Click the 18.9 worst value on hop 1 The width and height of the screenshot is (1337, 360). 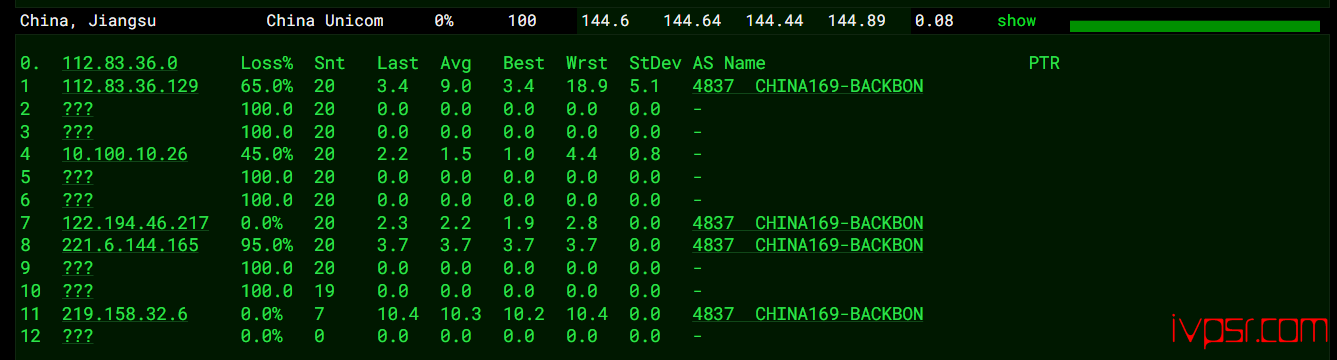point(586,86)
